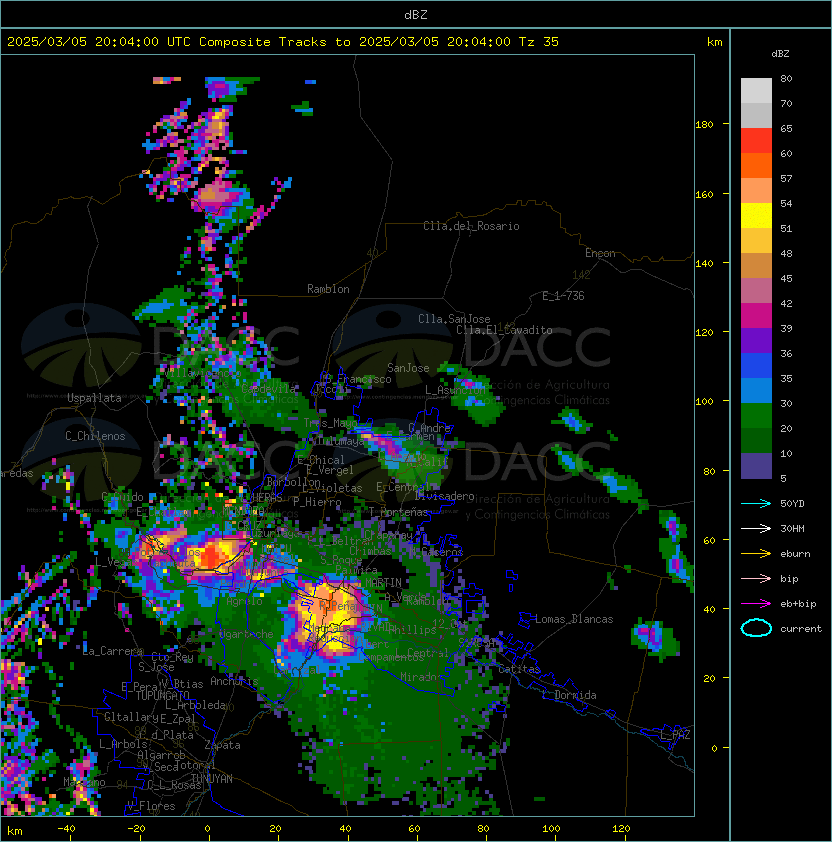Screen dimensions: 832x842
Task: Pick the purple 36–39 dBZ color band
Action: click(756, 340)
